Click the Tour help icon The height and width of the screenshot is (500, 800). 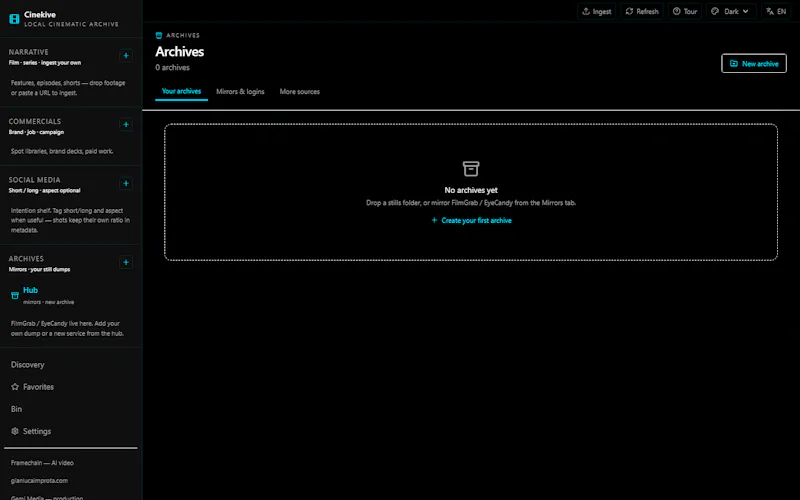(677, 11)
